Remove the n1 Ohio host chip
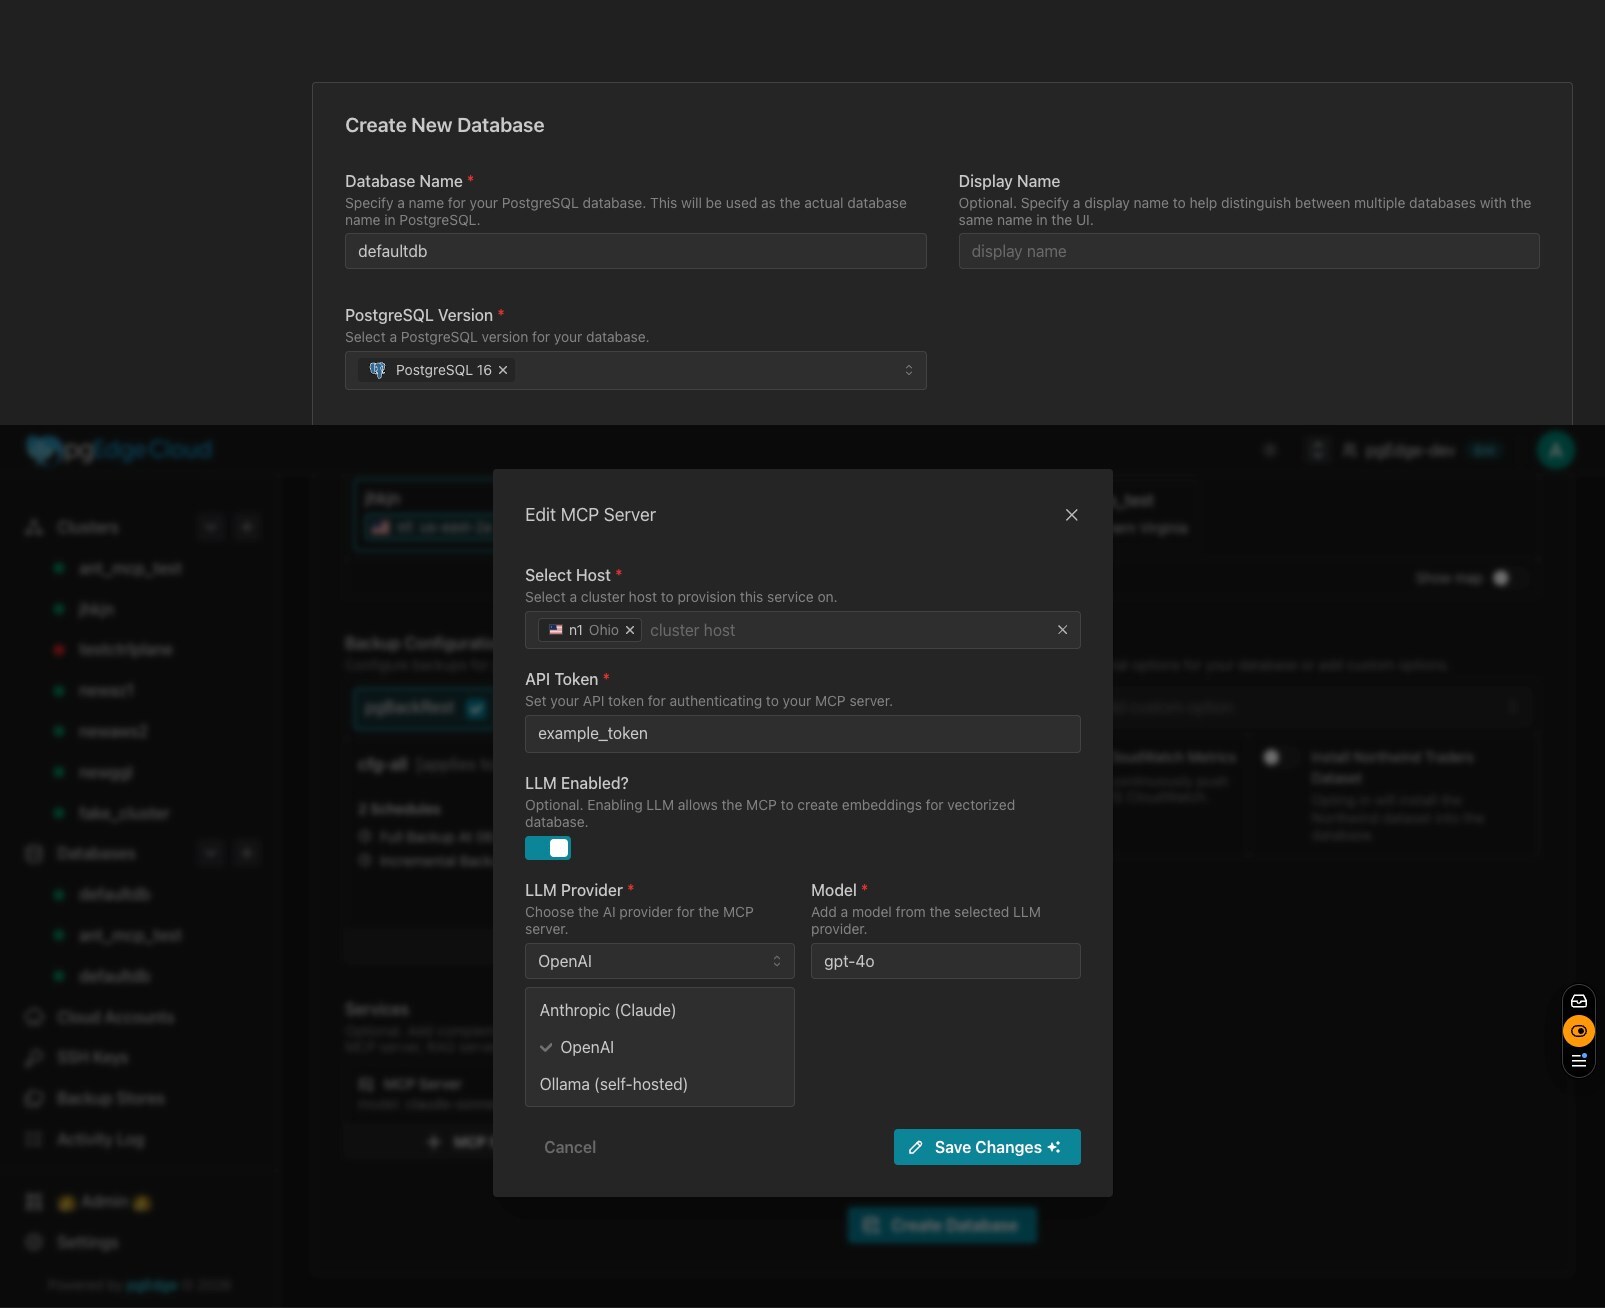 [x=630, y=630]
